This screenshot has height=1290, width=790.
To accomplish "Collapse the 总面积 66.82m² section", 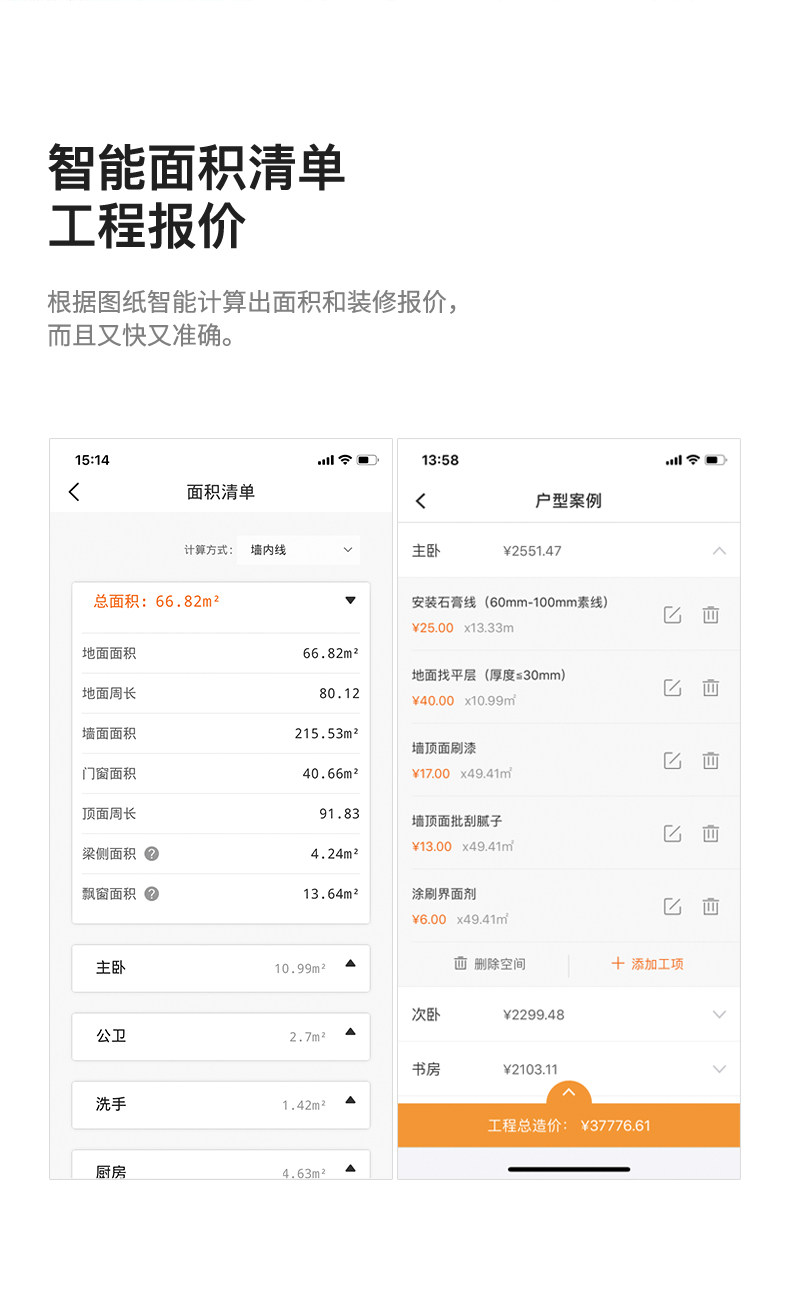I will click(x=350, y=601).
